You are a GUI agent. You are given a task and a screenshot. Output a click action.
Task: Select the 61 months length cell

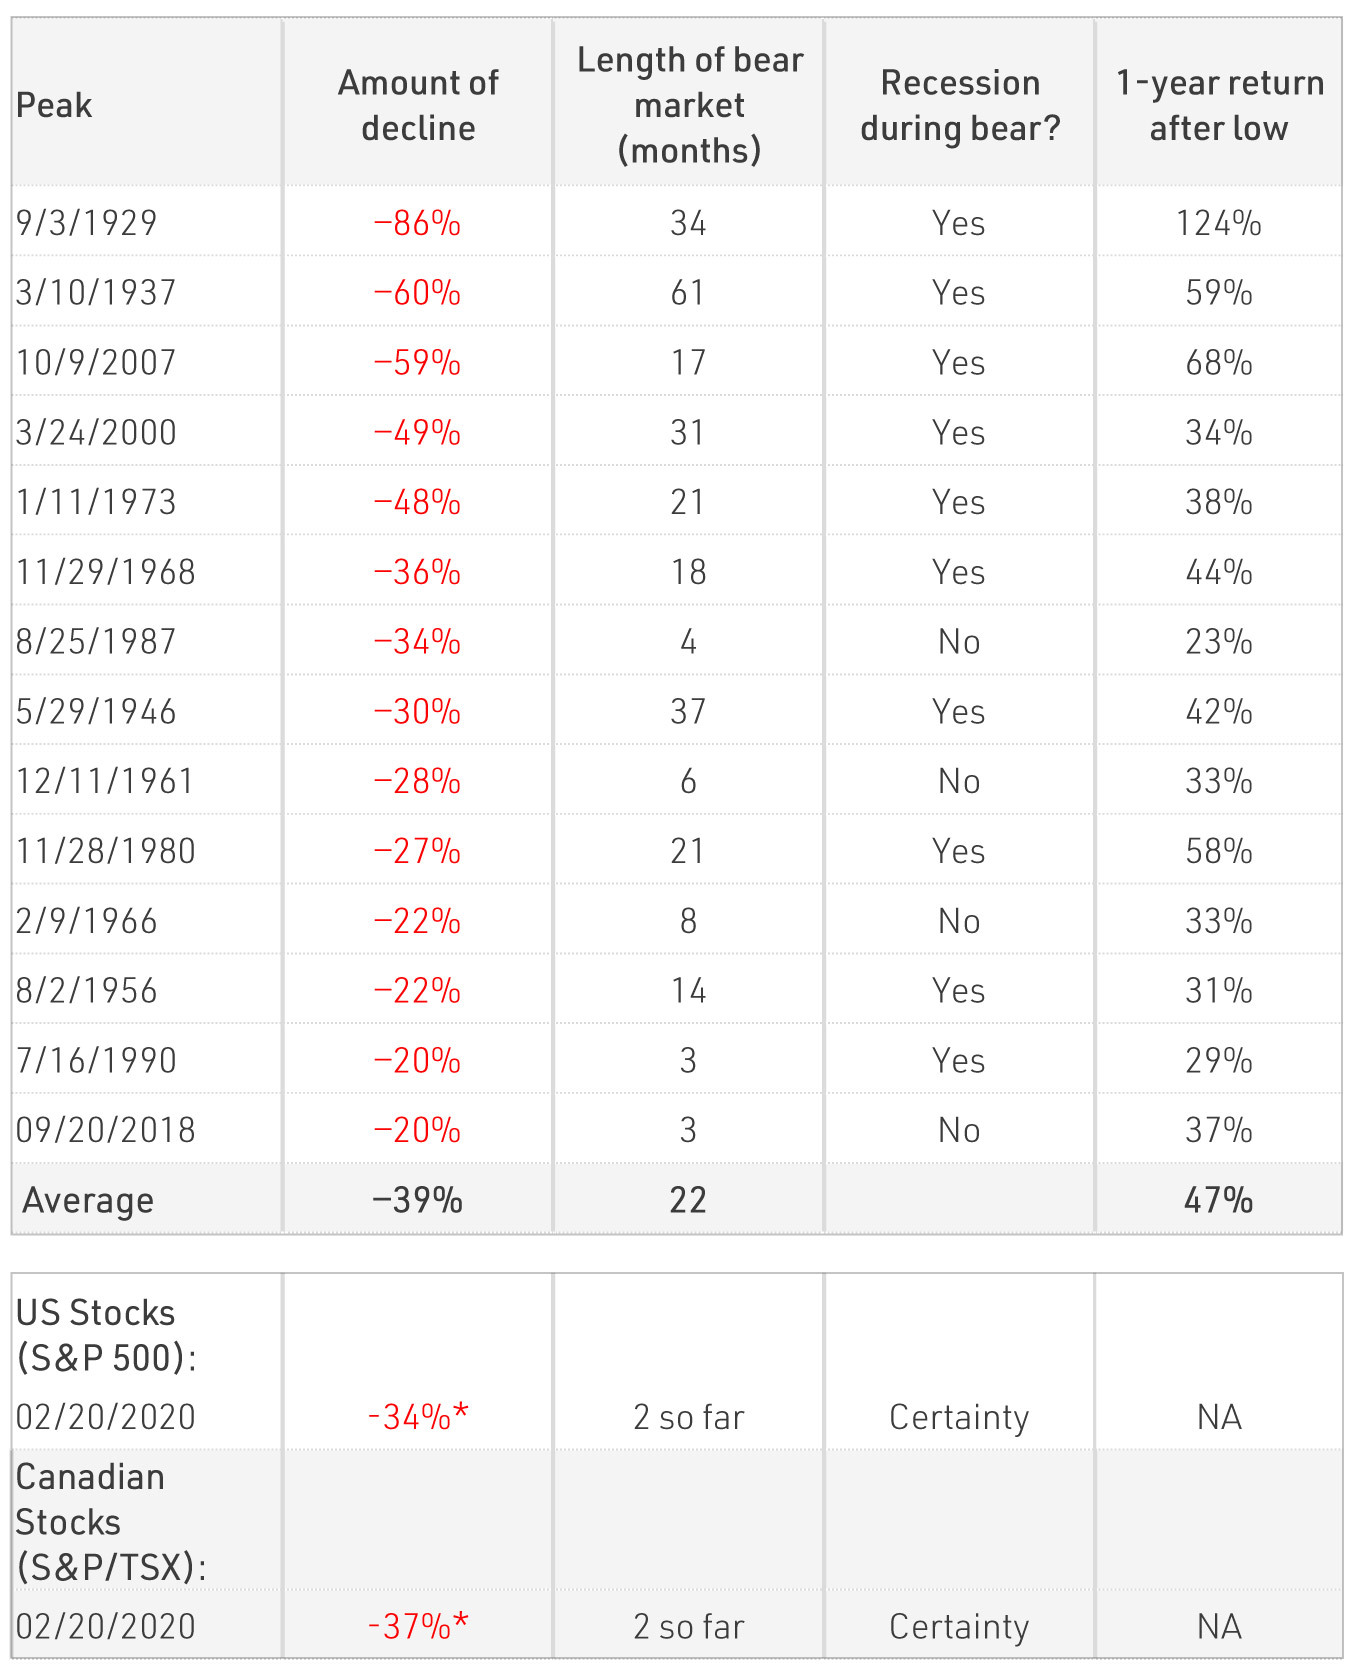tap(688, 292)
